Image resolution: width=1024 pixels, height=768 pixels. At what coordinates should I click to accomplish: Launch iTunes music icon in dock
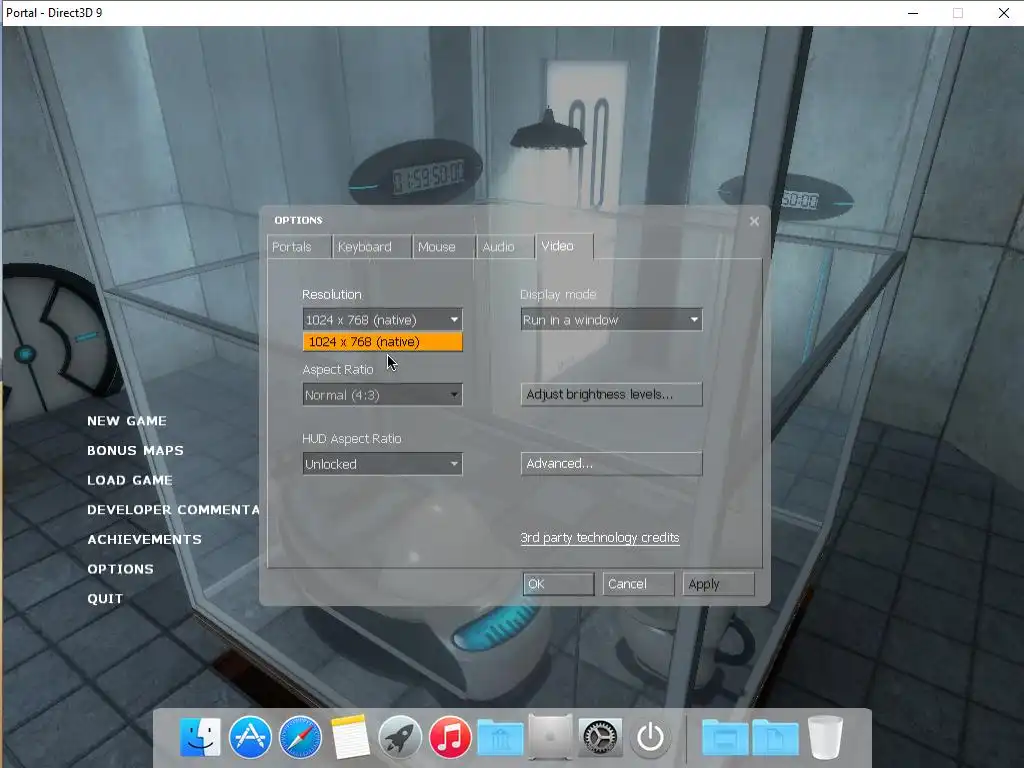(x=450, y=737)
